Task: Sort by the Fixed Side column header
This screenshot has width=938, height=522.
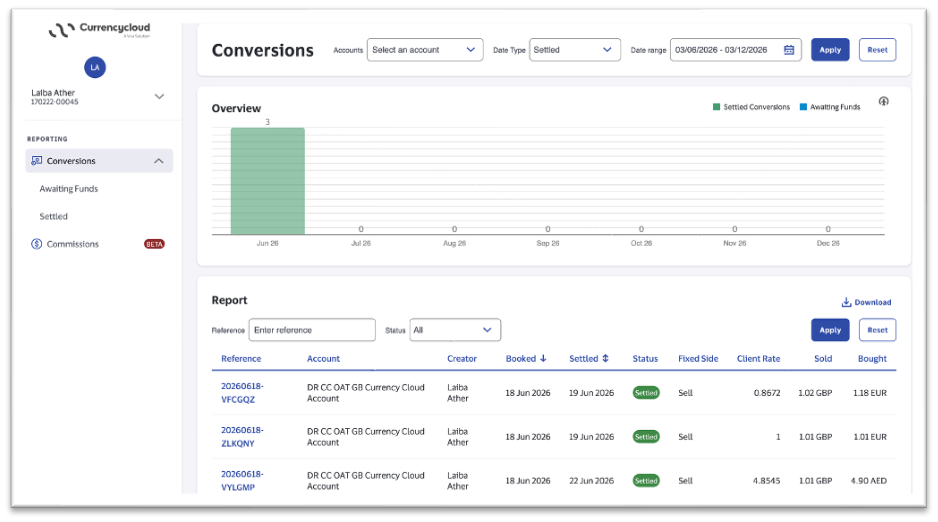Action: point(698,359)
